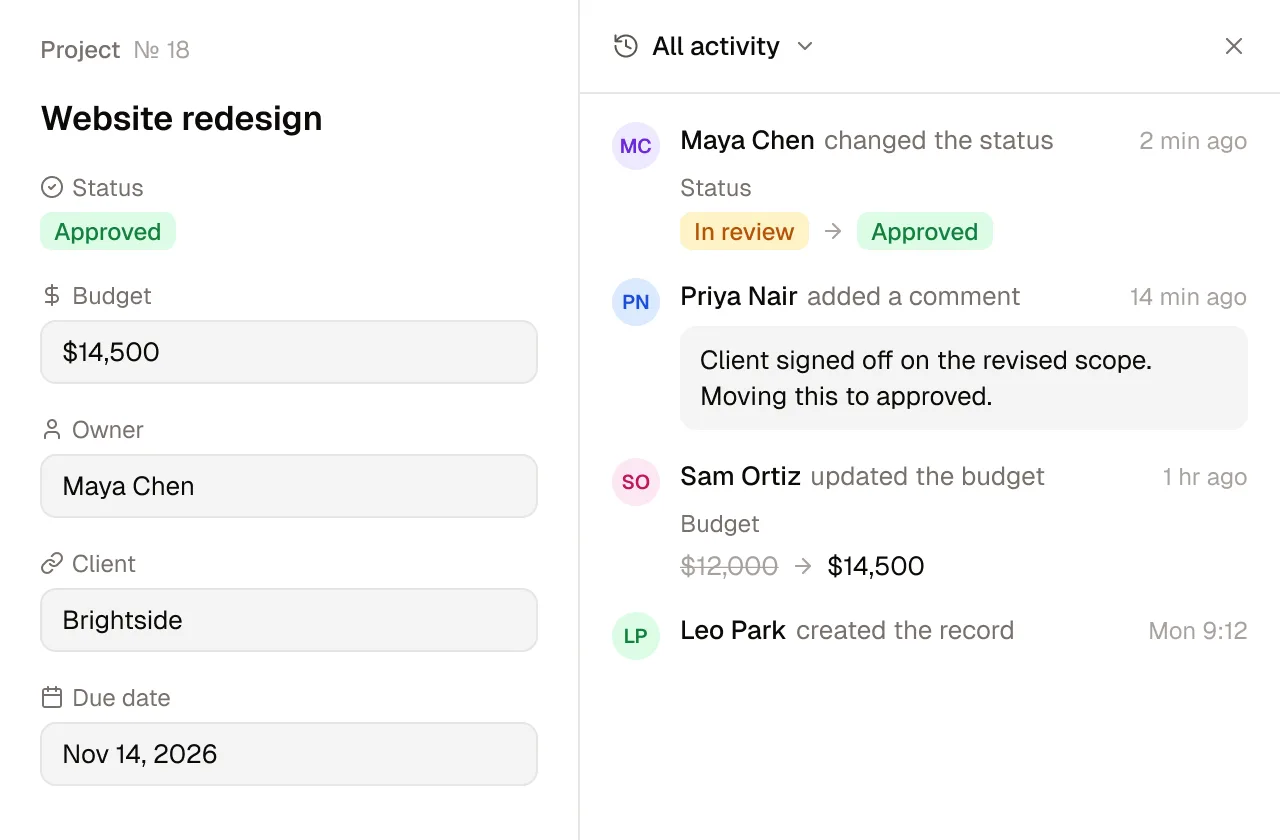Click the 'added a comment' activity text
1280x840 pixels.
914,296
